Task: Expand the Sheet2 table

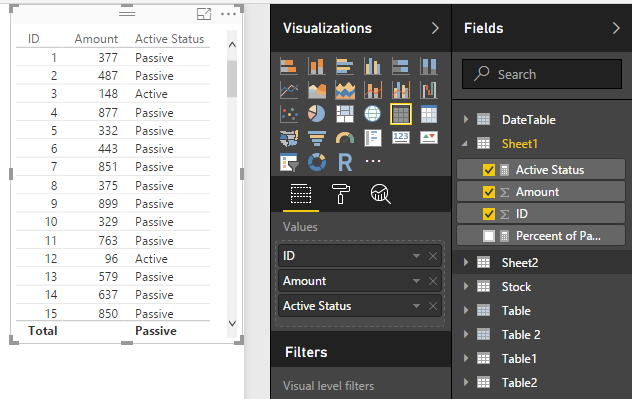Action: tap(466, 262)
